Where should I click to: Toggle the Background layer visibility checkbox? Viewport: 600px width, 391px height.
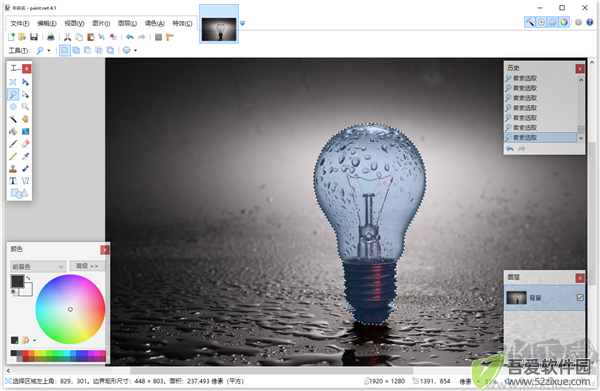click(x=580, y=297)
